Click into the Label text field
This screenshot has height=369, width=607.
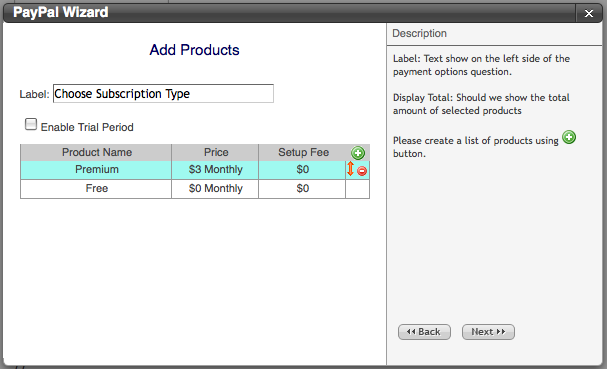click(163, 94)
